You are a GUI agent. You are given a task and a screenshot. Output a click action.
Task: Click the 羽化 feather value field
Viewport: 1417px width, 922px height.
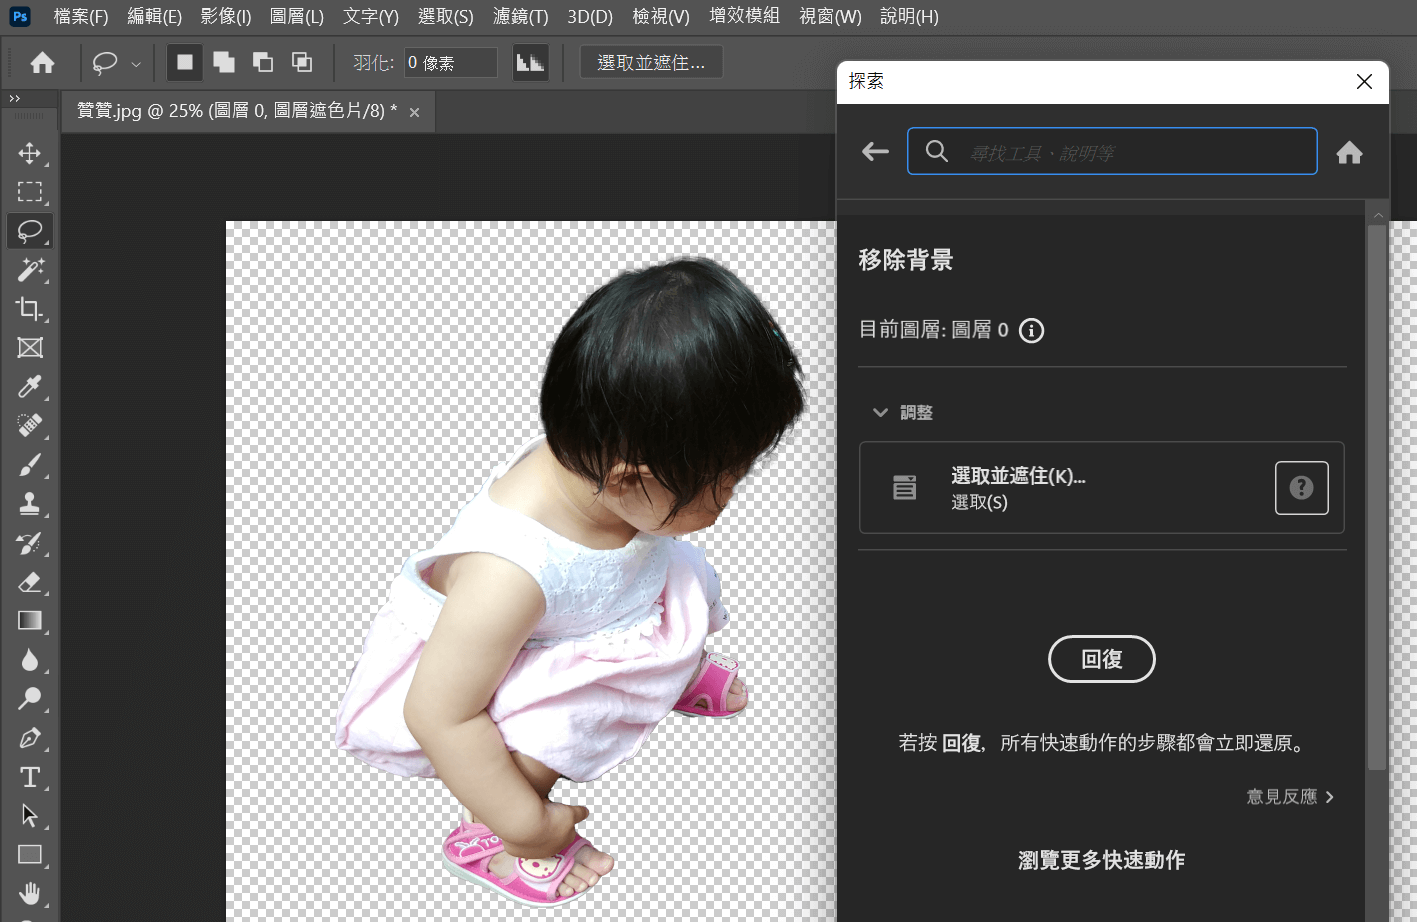(451, 63)
